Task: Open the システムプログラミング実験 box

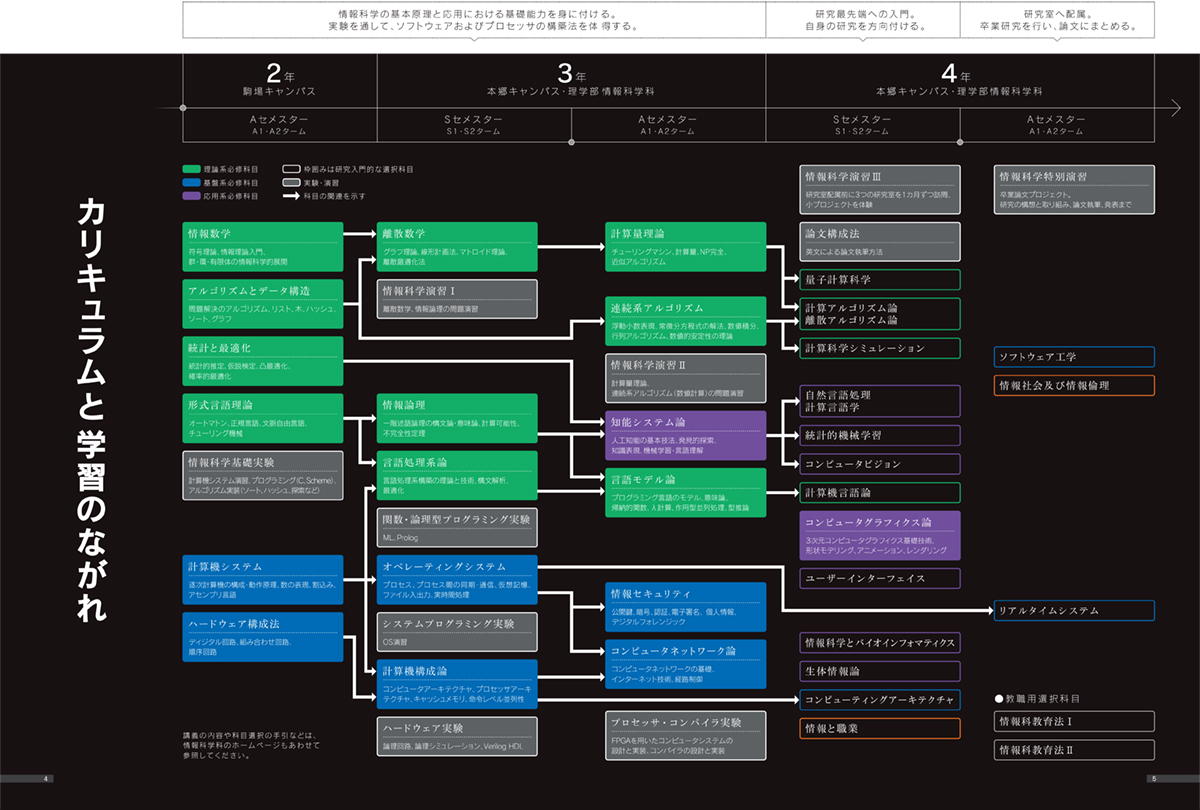Action: click(x=458, y=631)
